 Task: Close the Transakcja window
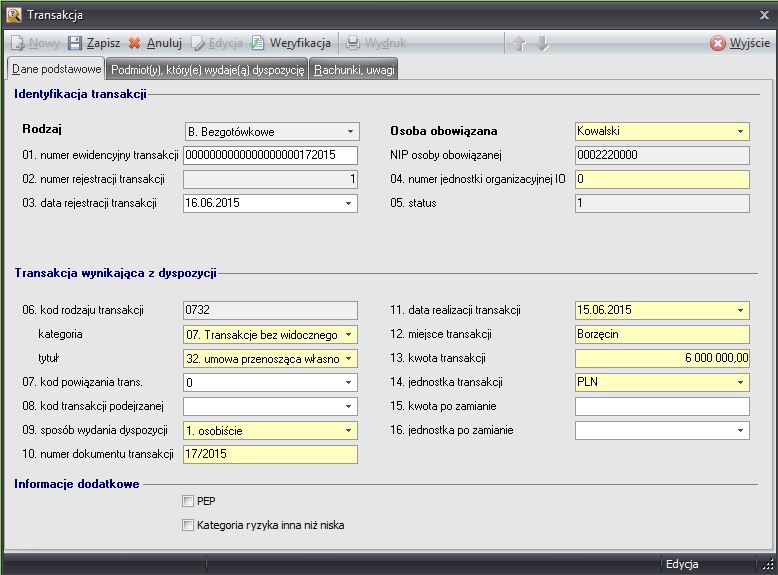coord(764,15)
